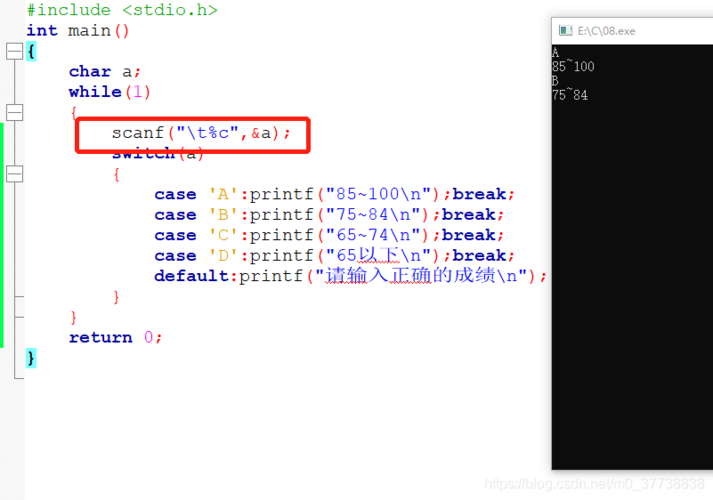The image size is (713, 500).
Task: Click the case 'A' printf line
Action: point(334,194)
